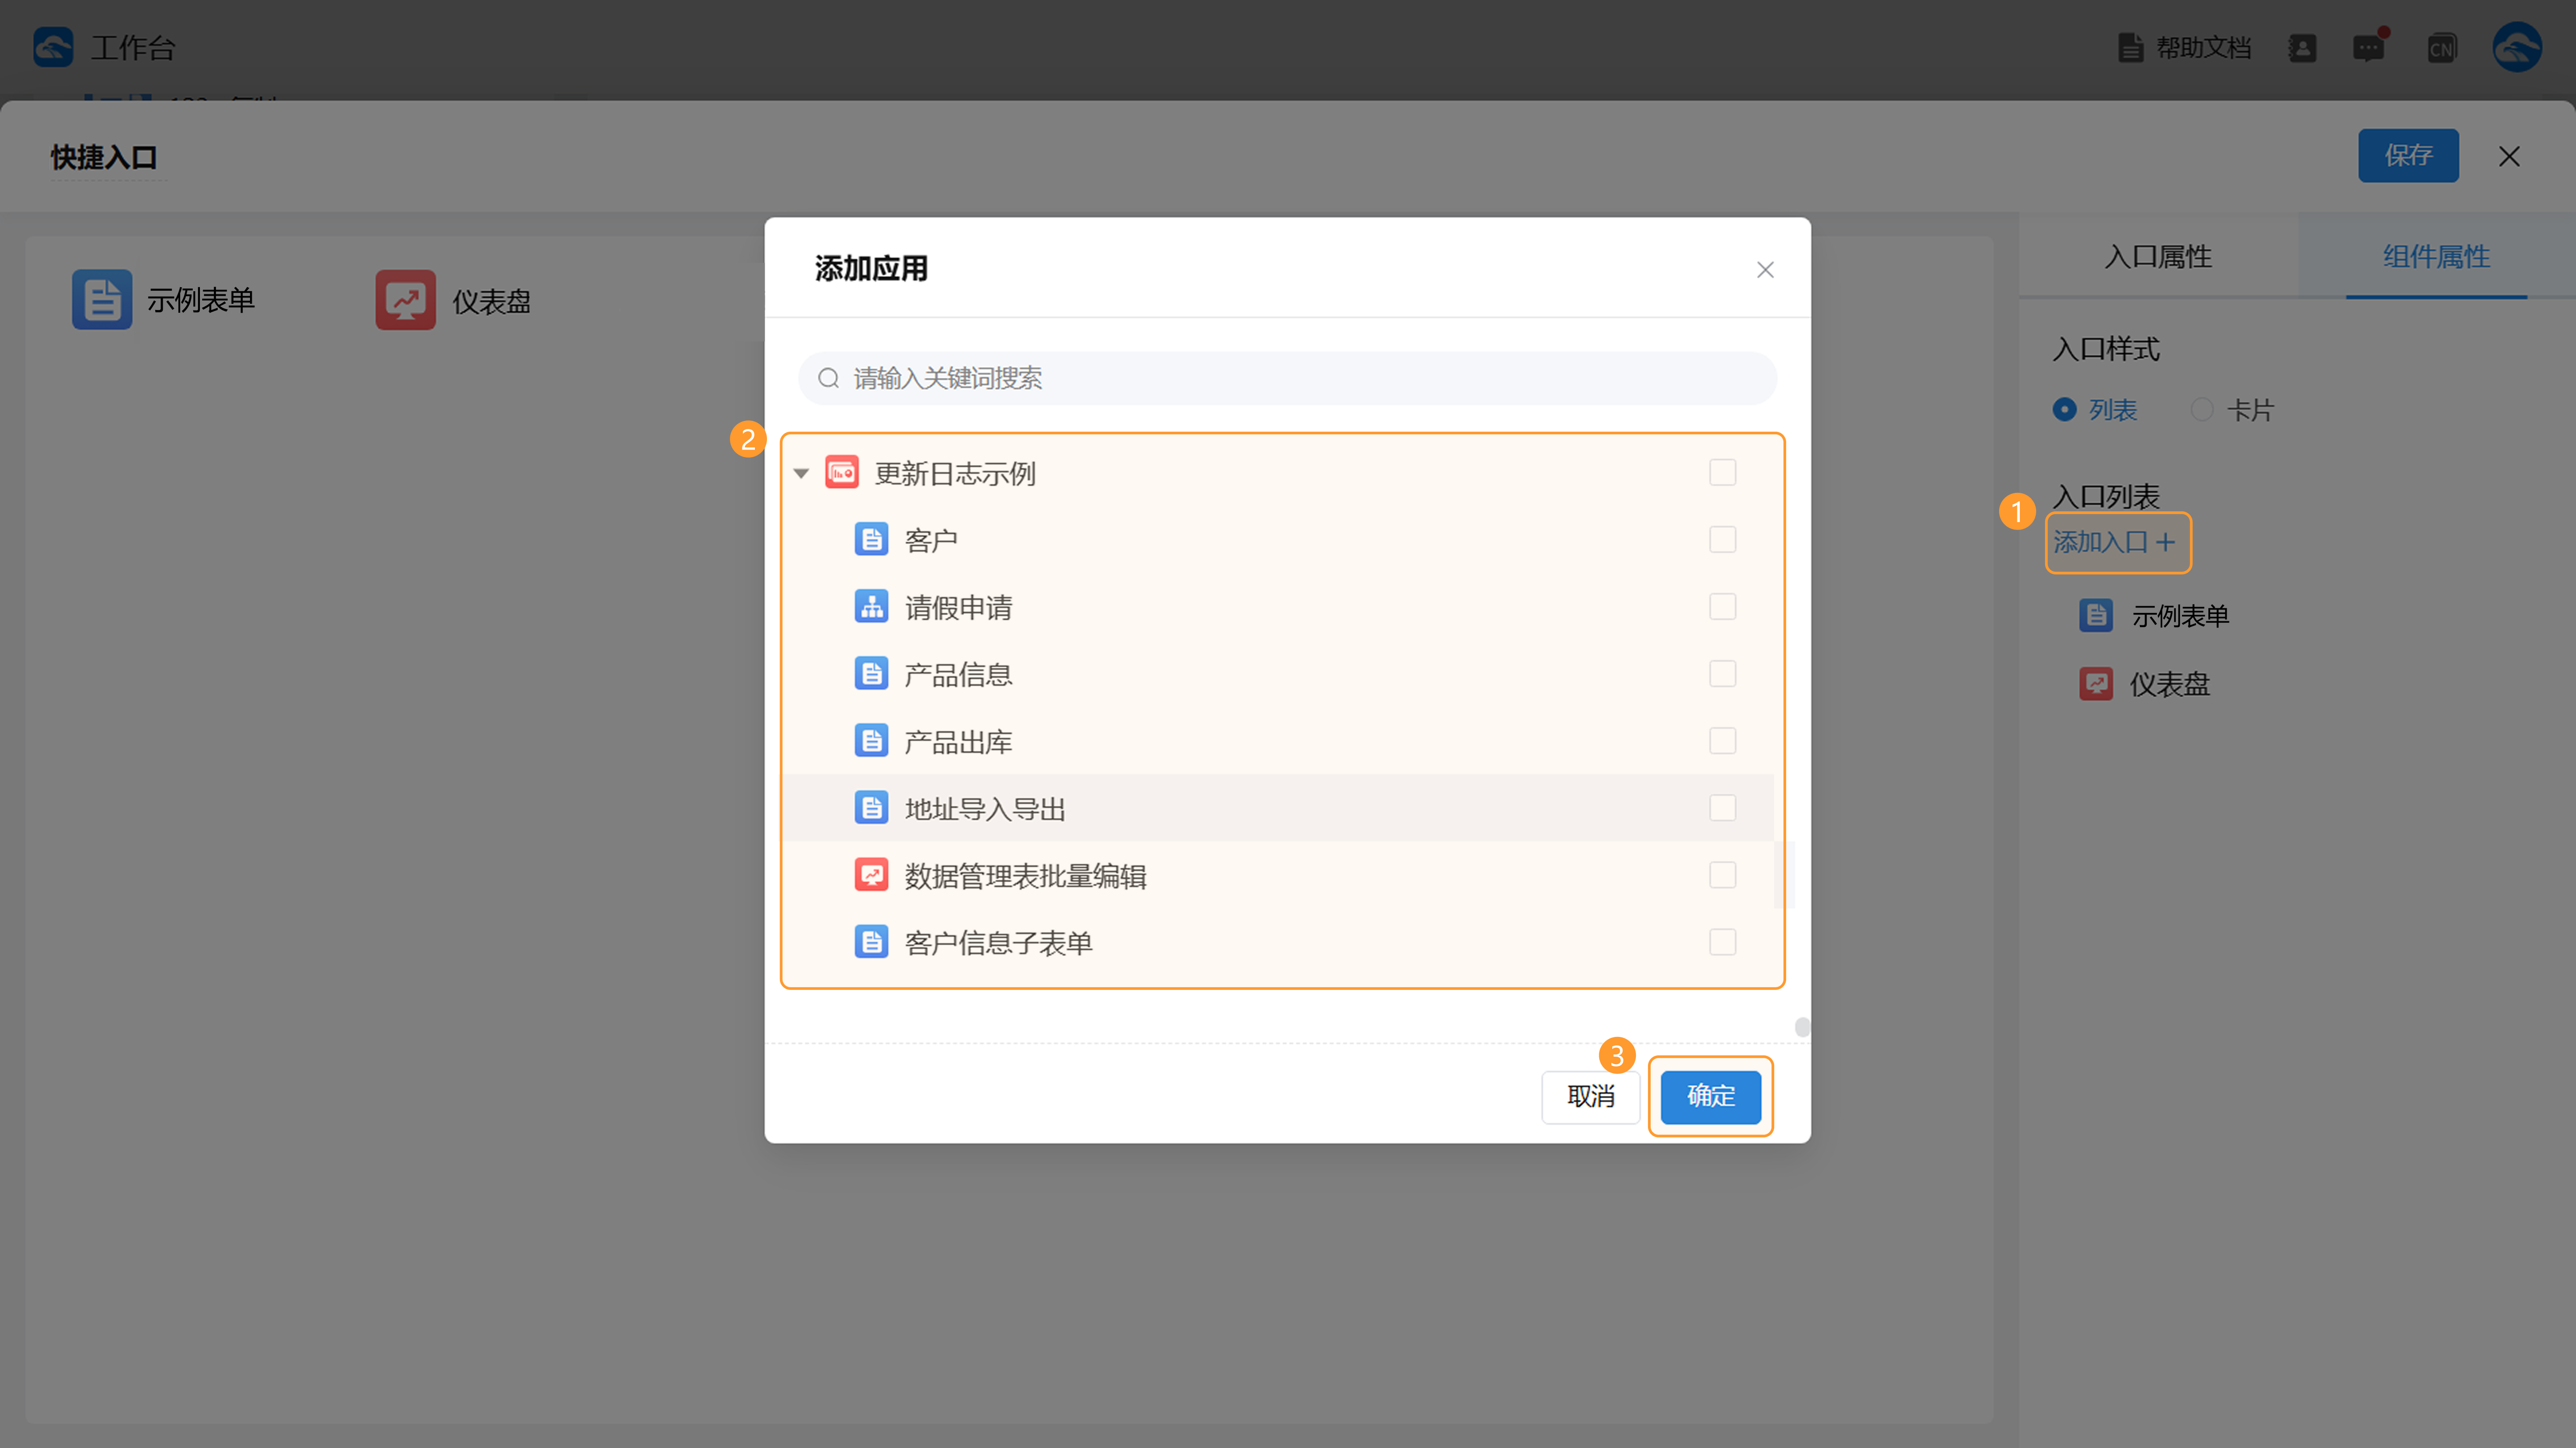The image size is (2576, 1448).
Task: Select the 列表 entry style radio
Action: (x=2064, y=410)
